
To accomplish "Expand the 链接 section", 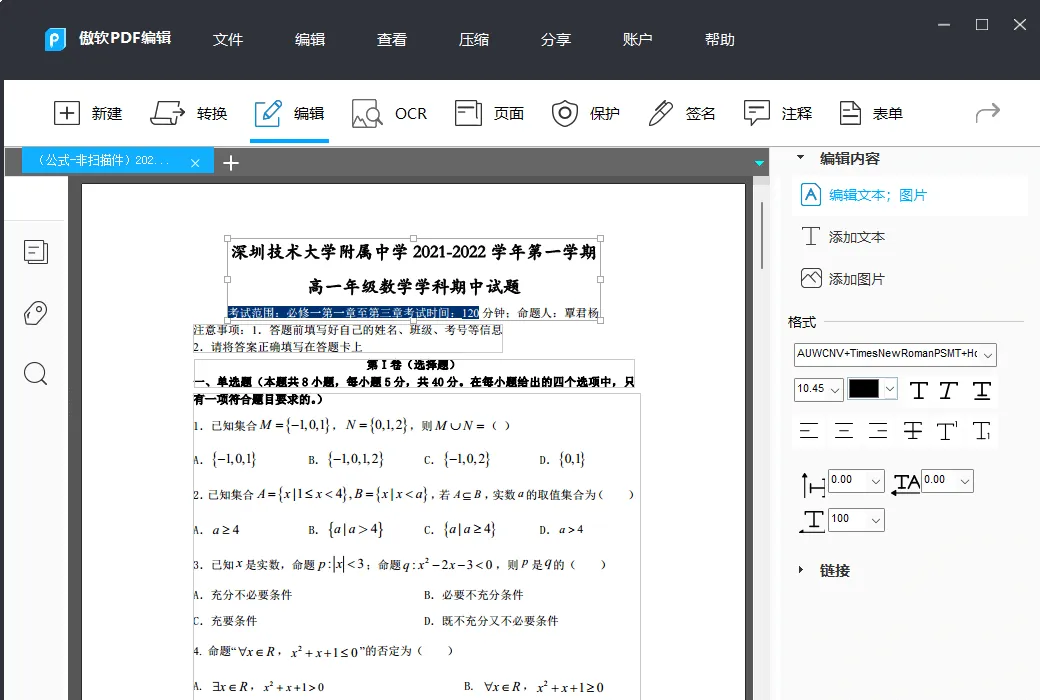I will pyautogui.click(x=801, y=570).
